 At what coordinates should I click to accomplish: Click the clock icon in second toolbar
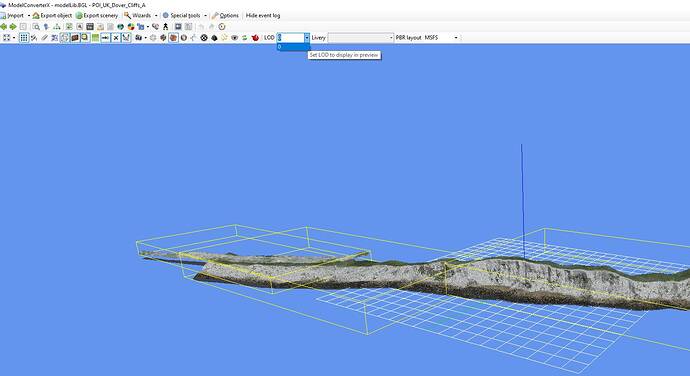(222, 27)
